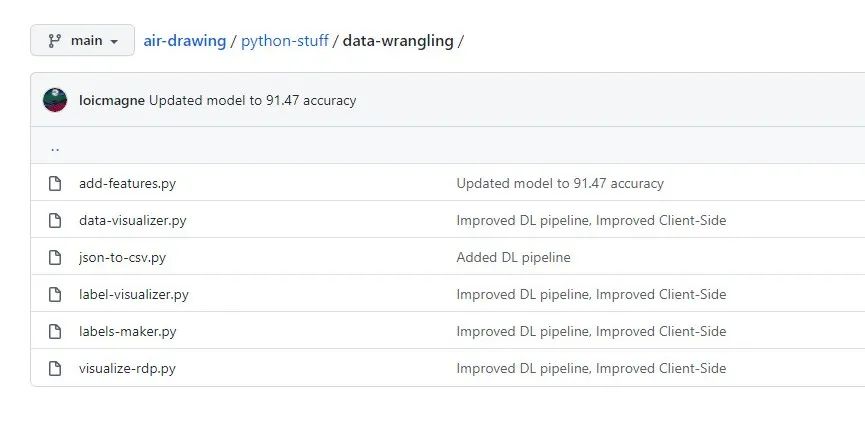Click file icon beside label-visualizer.py
This screenshot has height=425, width=865.
click(55, 294)
